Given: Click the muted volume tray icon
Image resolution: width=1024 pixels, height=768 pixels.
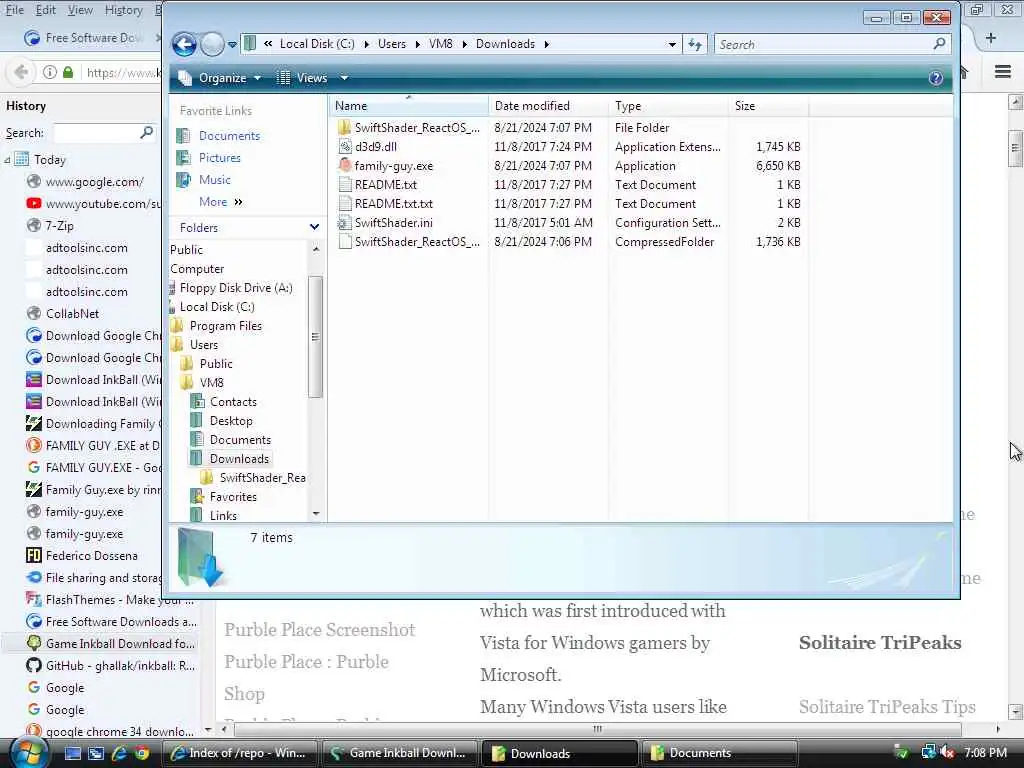Looking at the screenshot, I should pos(947,752).
